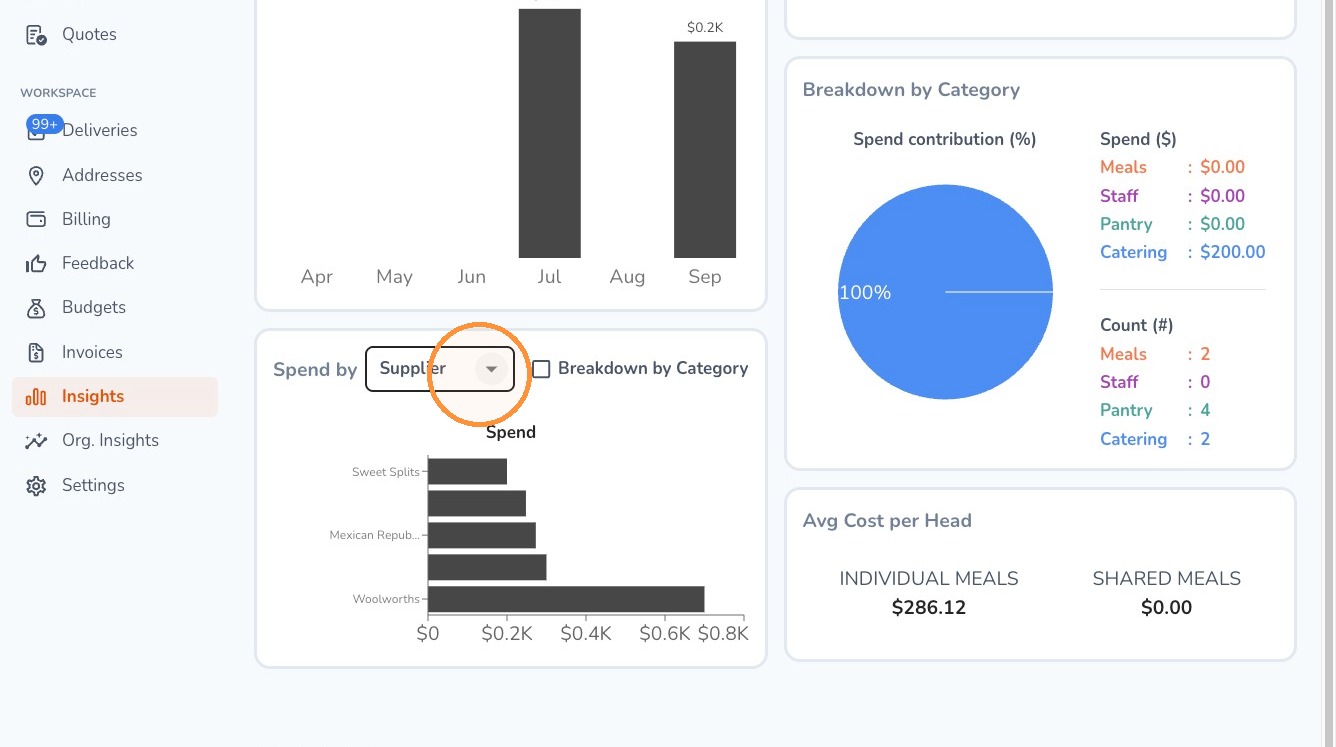Click the Meals spend legend label
The width and height of the screenshot is (1336, 747).
click(1123, 167)
